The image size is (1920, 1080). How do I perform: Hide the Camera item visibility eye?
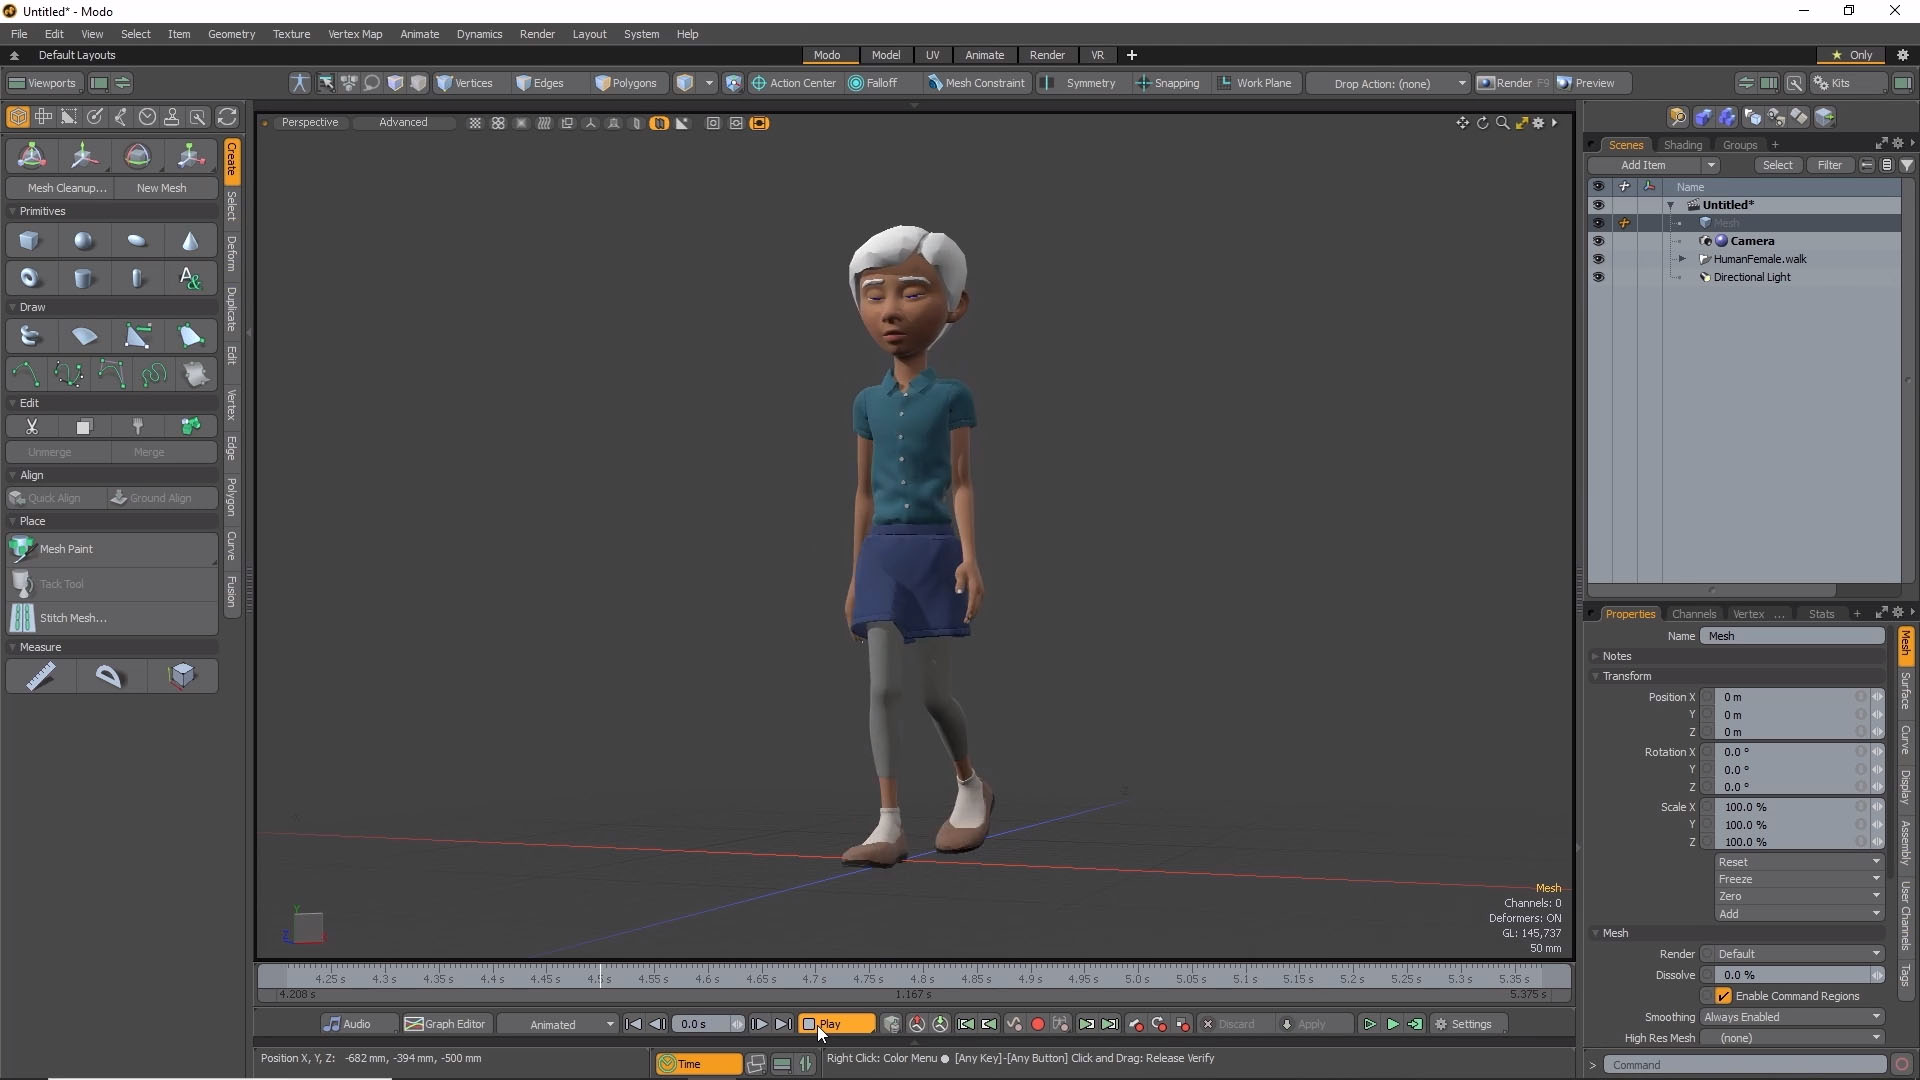(x=1598, y=241)
